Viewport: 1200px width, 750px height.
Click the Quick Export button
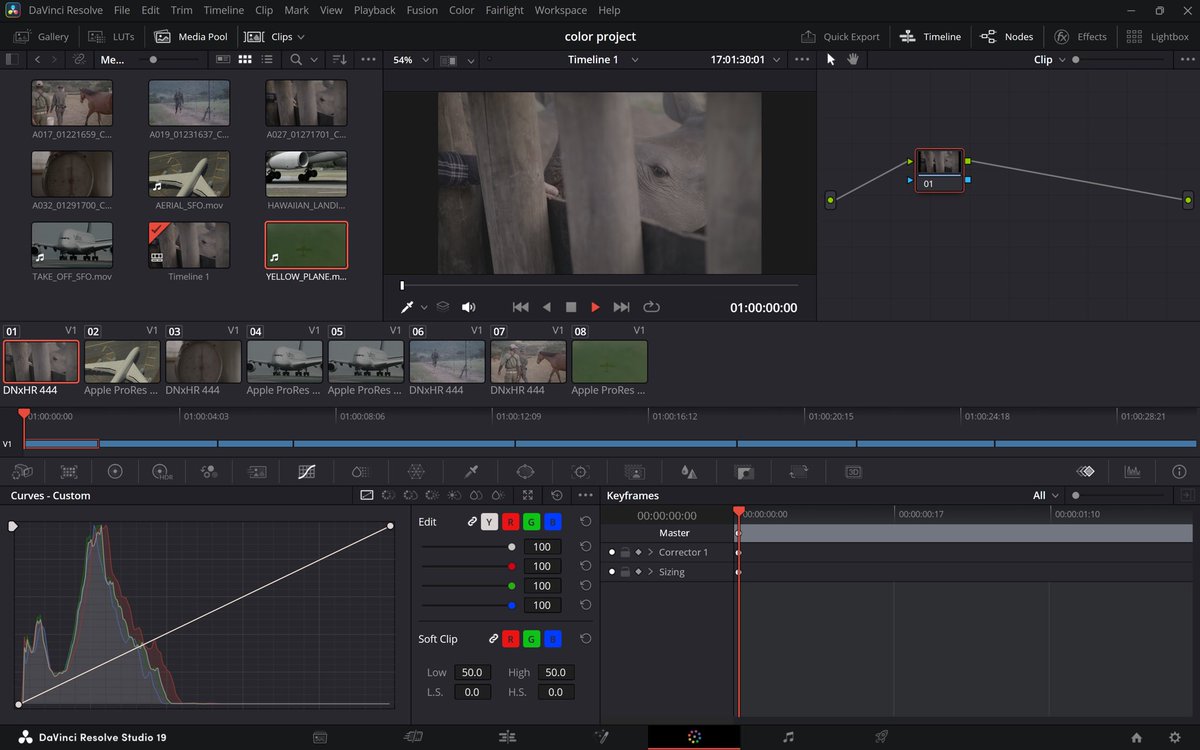coord(841,37)
